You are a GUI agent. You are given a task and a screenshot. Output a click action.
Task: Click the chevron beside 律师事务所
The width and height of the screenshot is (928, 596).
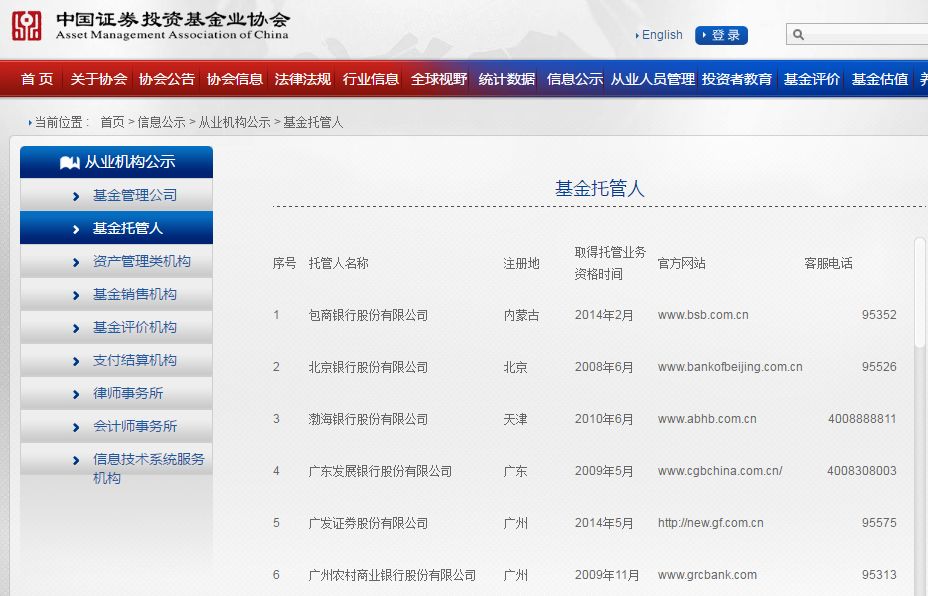[x=76, y=395]
